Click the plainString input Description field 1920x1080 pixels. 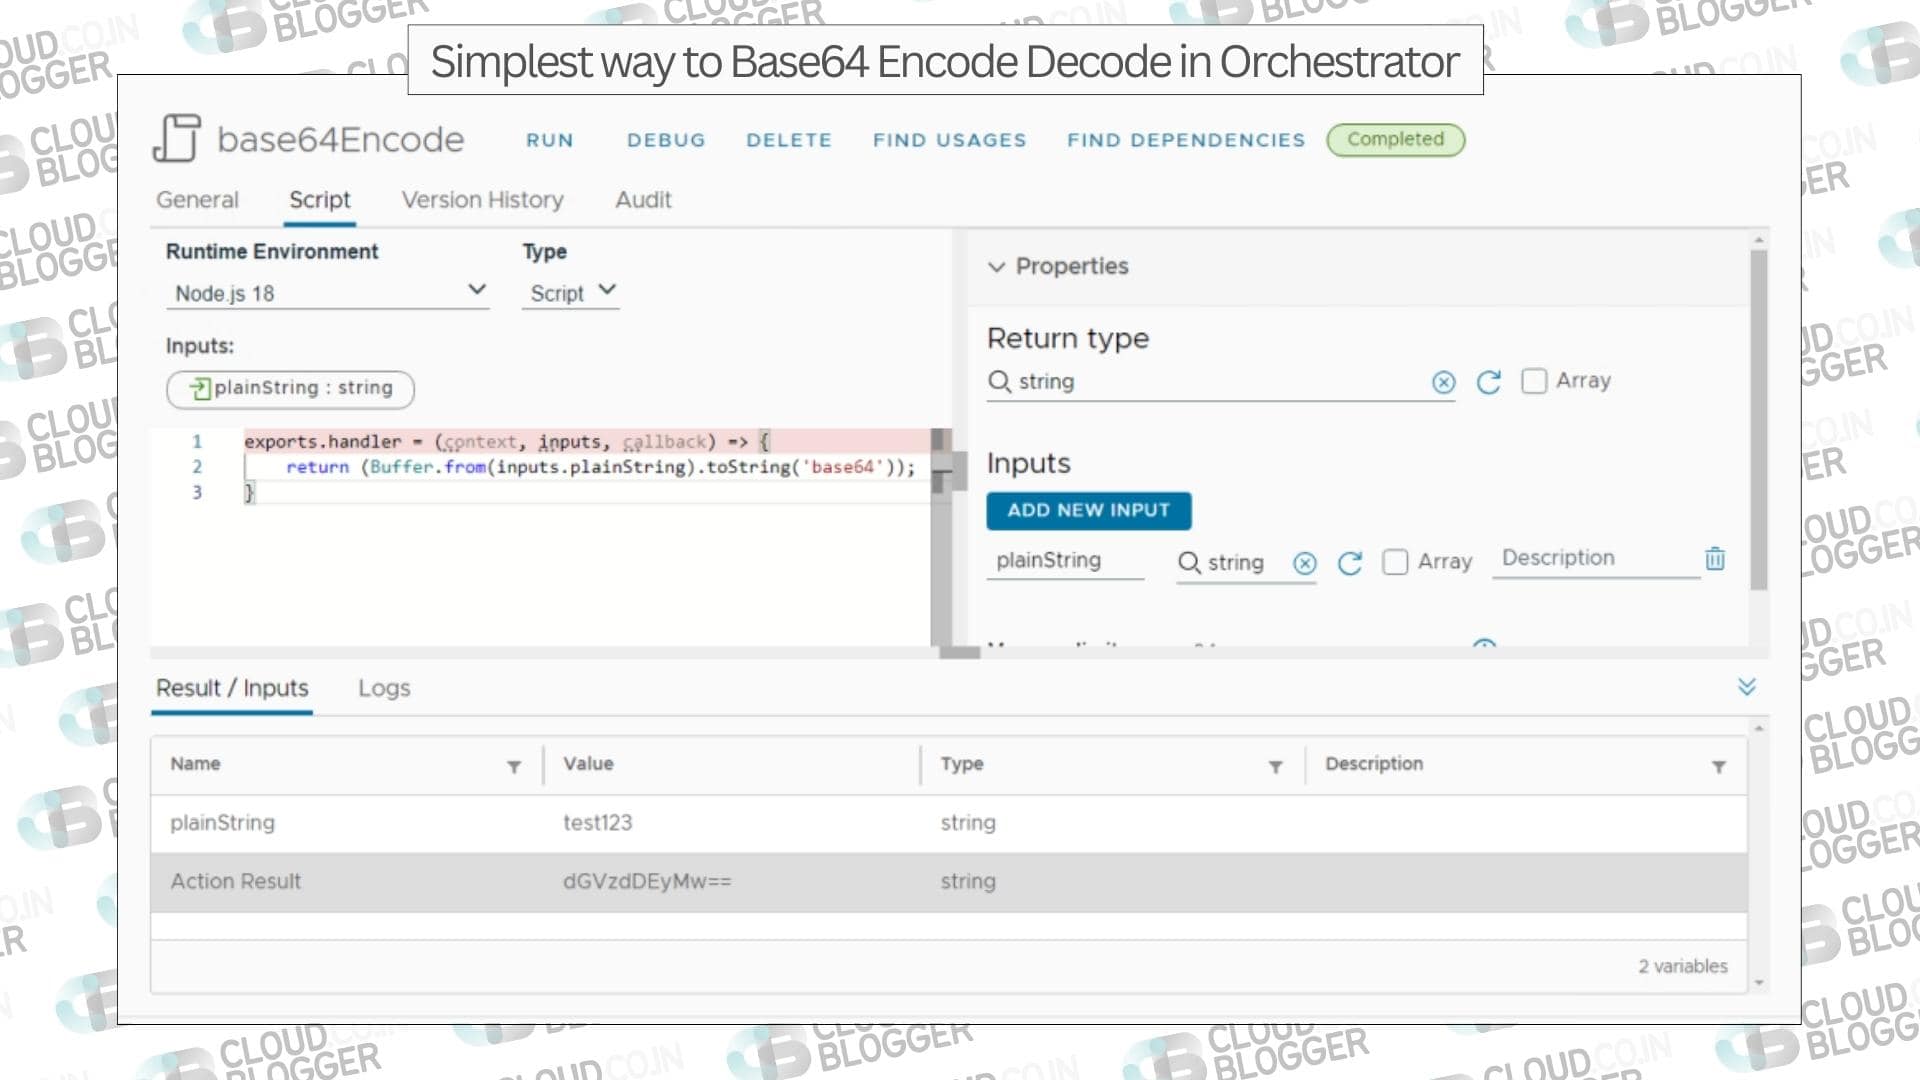[1595, 558]
